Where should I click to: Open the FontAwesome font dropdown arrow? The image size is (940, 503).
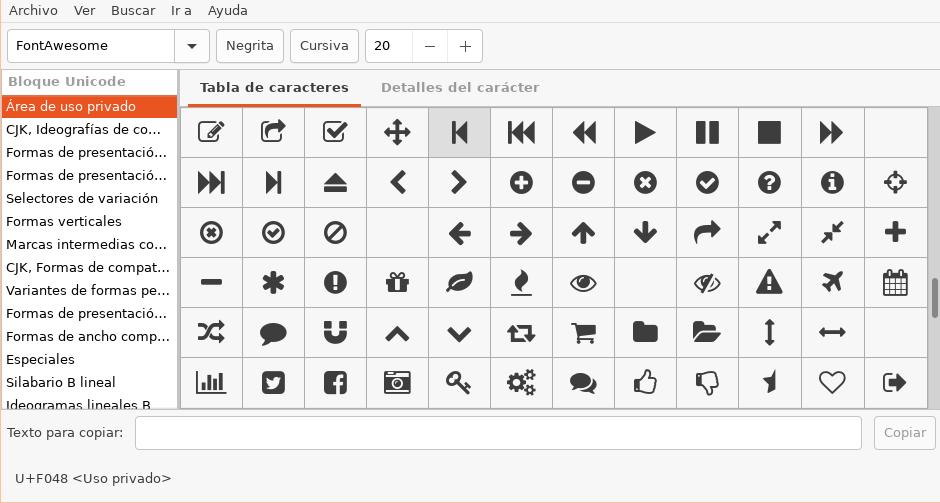coord(192,46)
